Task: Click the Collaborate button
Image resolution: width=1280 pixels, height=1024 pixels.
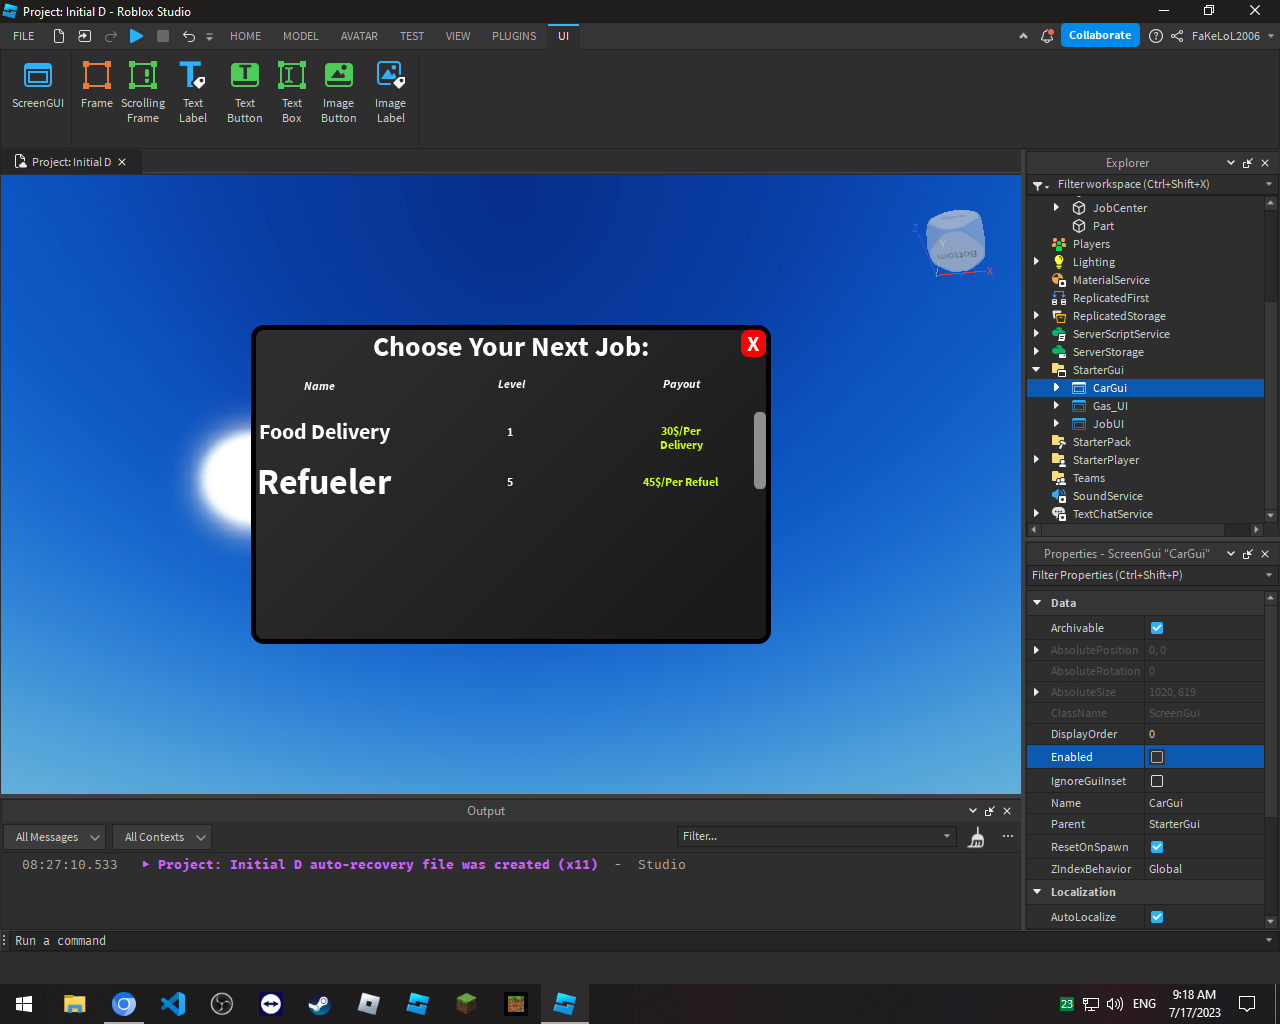Action: [1100, 35]
